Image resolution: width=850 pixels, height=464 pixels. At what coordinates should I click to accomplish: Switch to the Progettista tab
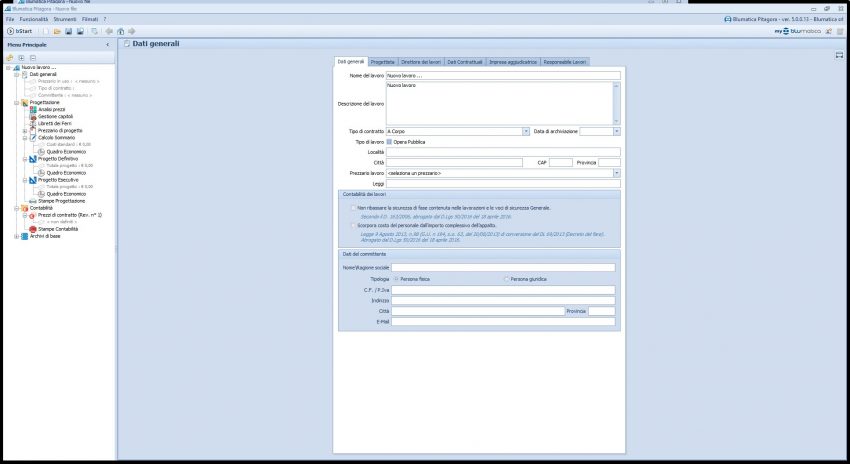click(x=383, y=62)
